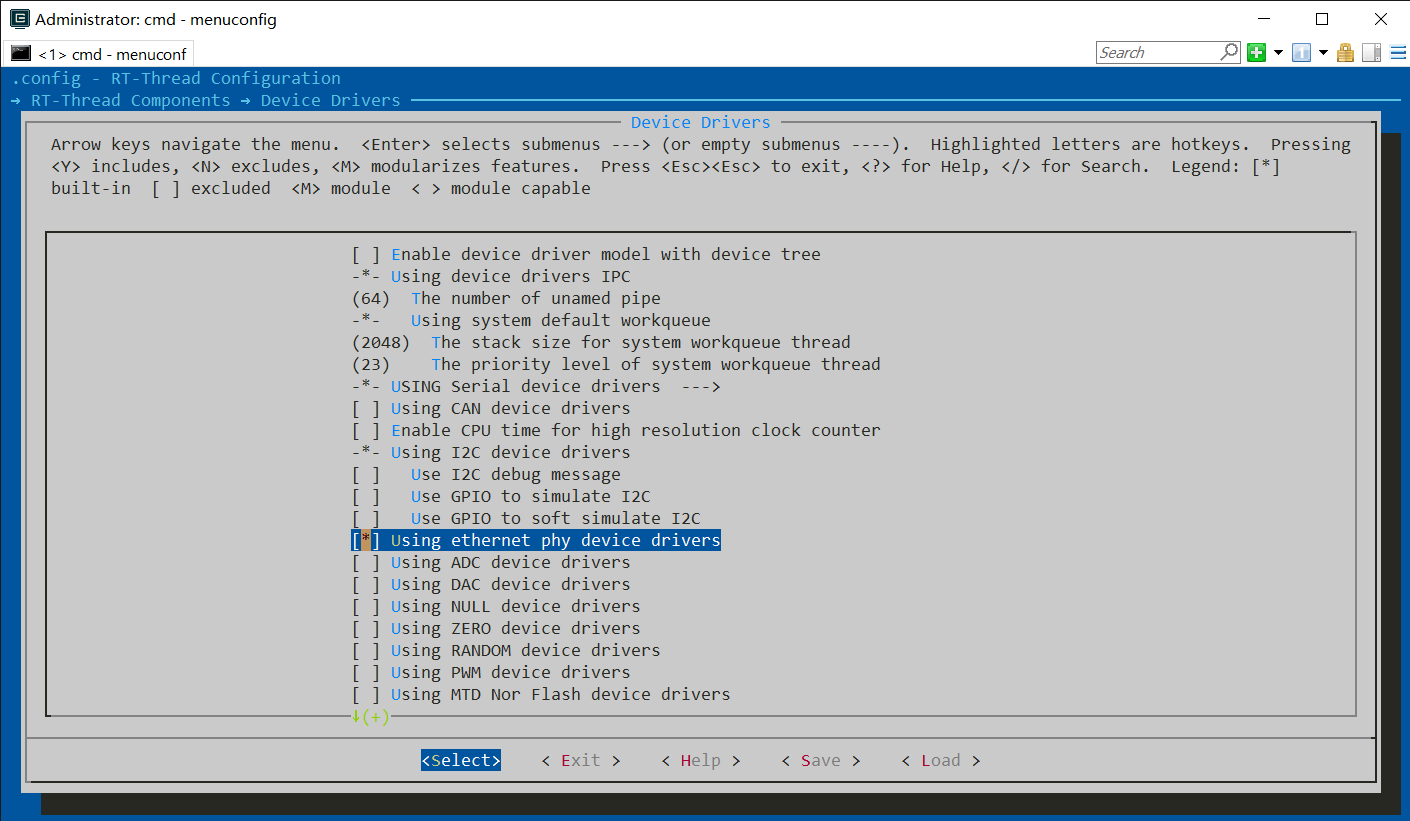The width and height of the screenshot is (1410, 821).
Task: Toggle the scrollbar panel icon
Action: pos(1372,53)
